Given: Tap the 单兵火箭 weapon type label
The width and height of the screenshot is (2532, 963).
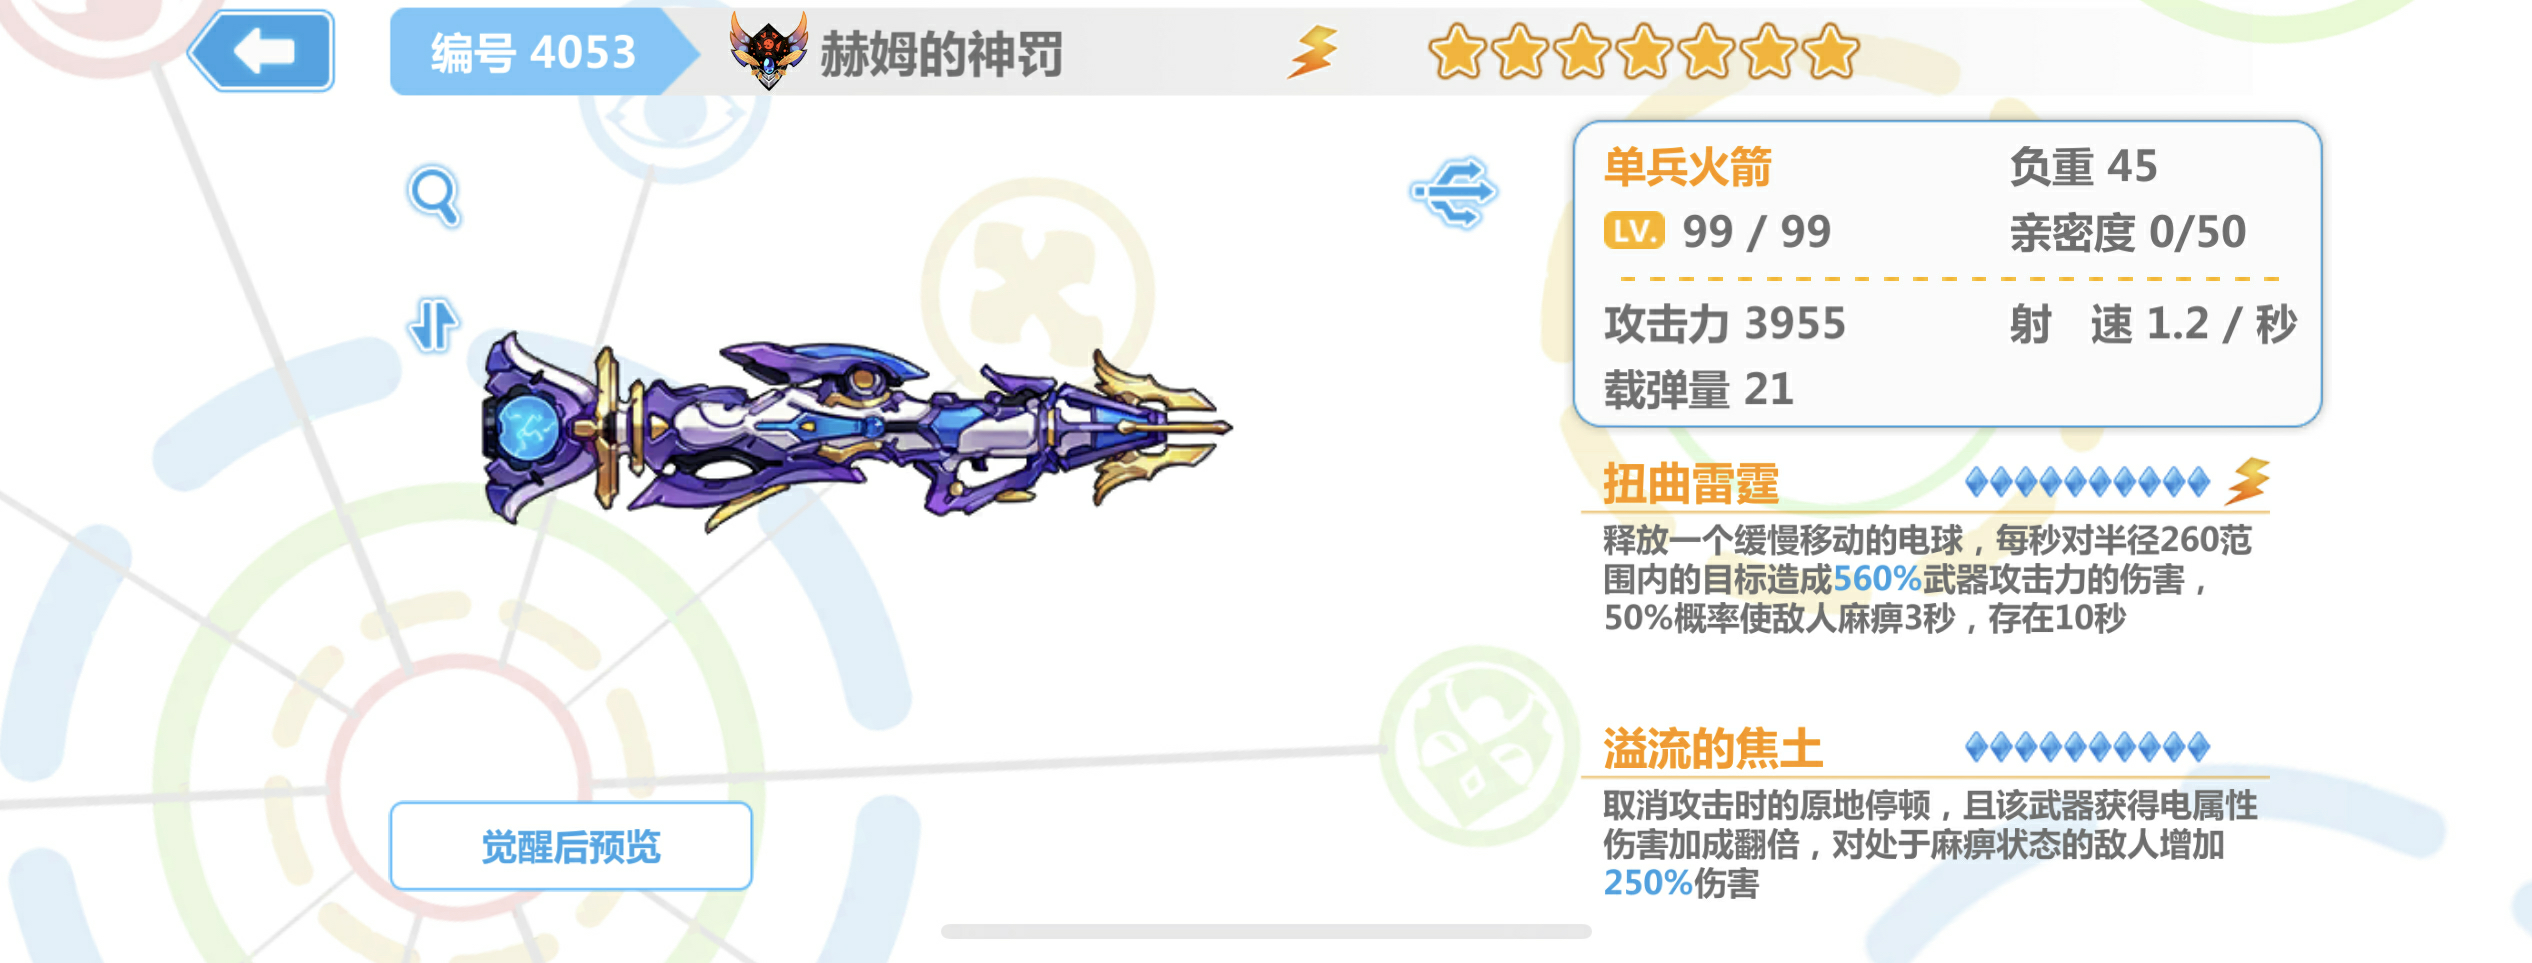Looking at the screenshot, I should [1688, 167].
